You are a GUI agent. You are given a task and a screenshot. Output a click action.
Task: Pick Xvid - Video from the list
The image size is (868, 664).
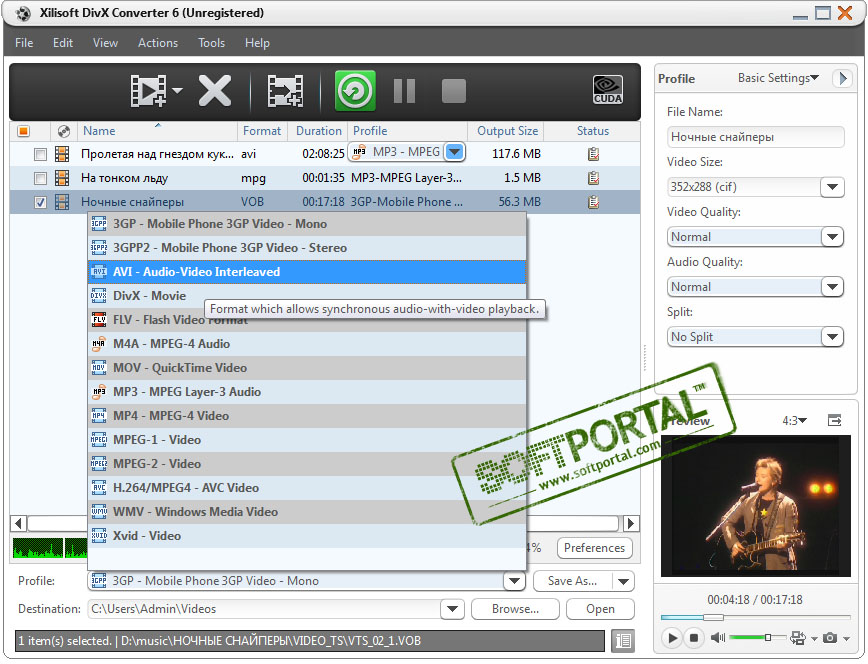[x=307, y=536]
